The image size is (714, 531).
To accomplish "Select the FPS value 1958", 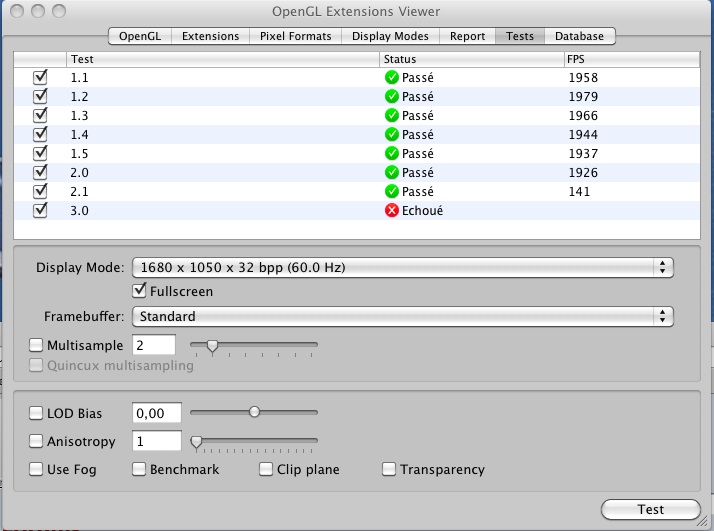I will 583,78.
